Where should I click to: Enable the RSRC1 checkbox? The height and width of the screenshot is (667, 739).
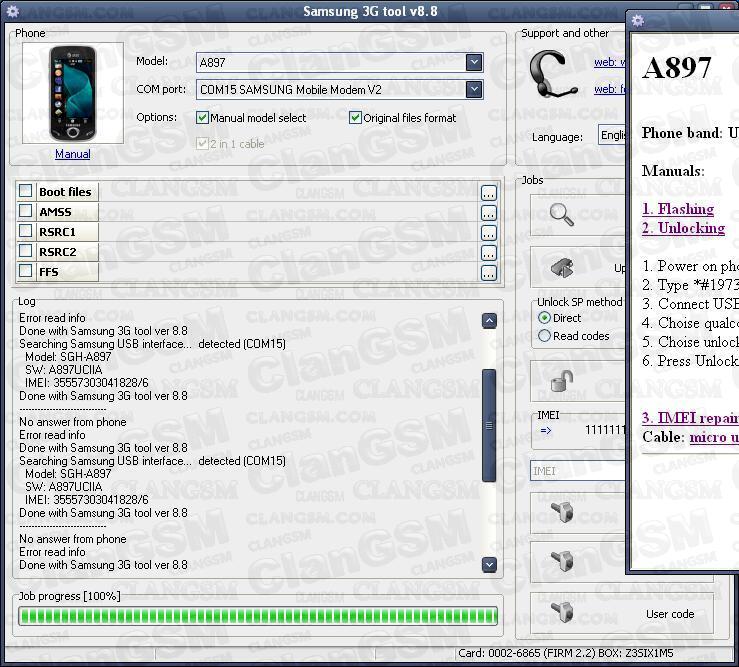point(25,231)
